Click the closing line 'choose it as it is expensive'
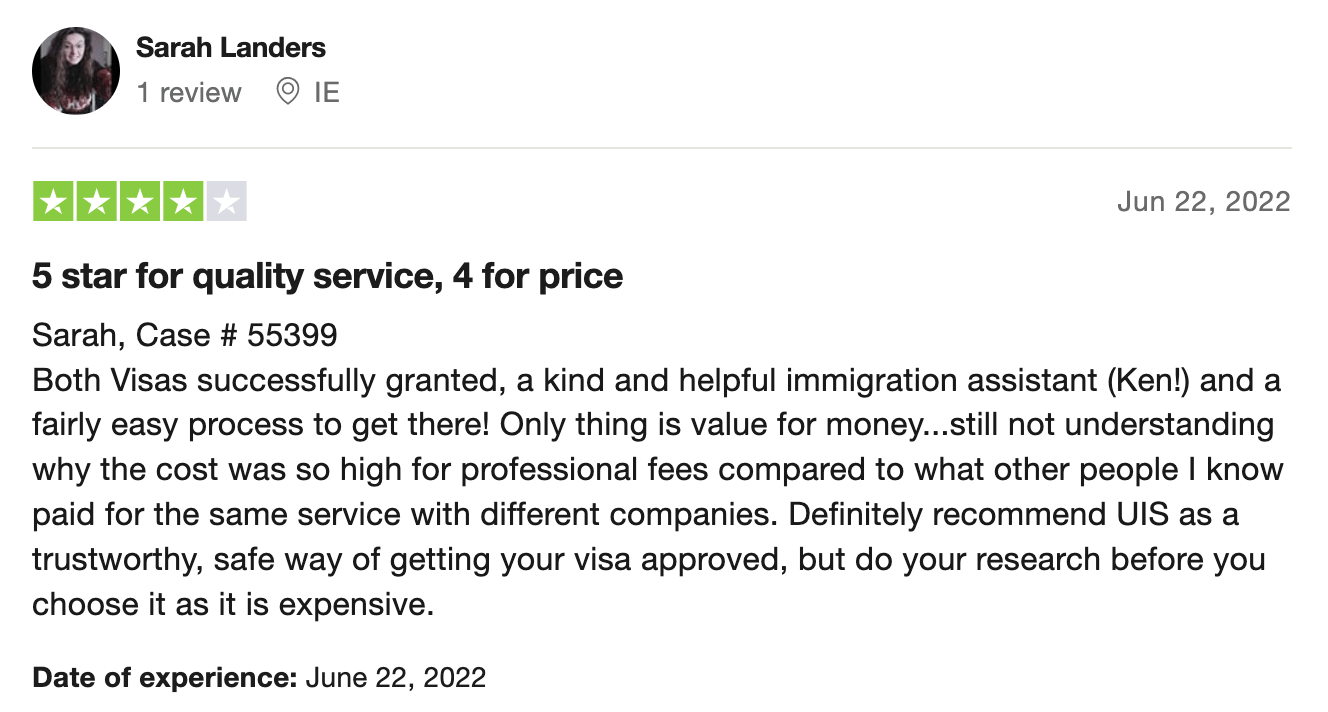Viewport: 1328px width, 712px height. pyautogui.click(x=233, y=606)
